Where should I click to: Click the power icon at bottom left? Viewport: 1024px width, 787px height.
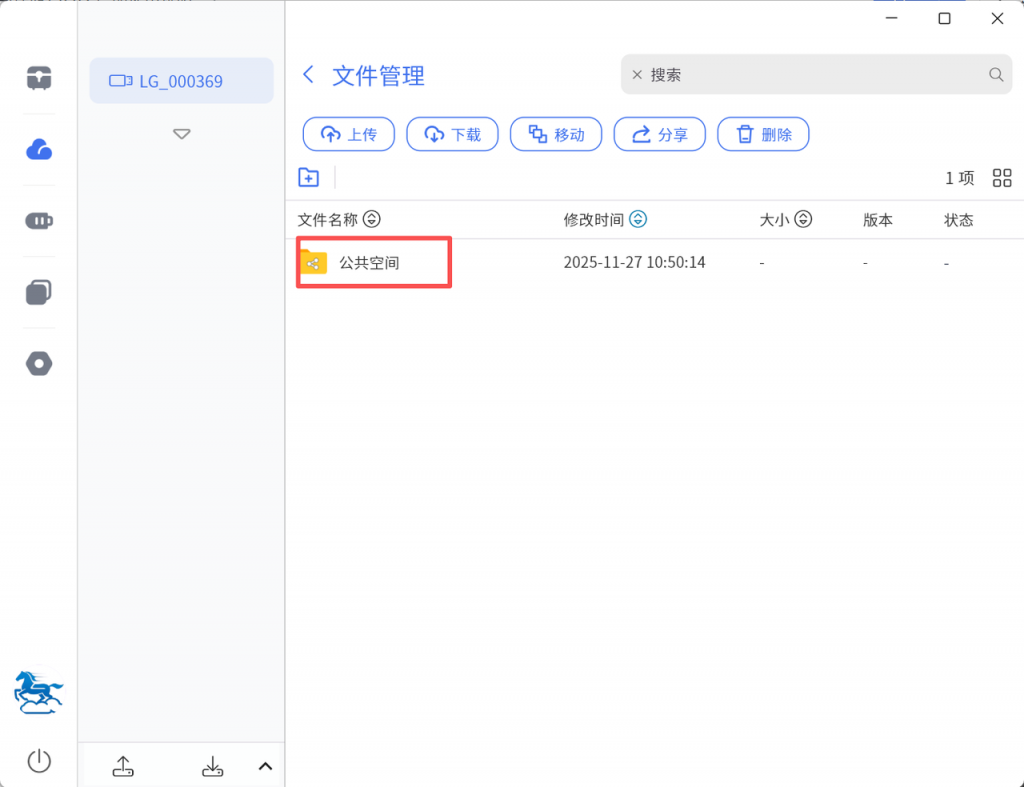coord(39,761)
